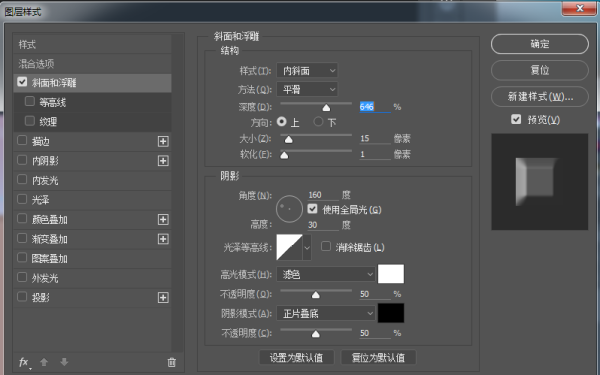600x375 pixels.
Task: Click the move effect up arrow
Action: [x=44, y=362]
